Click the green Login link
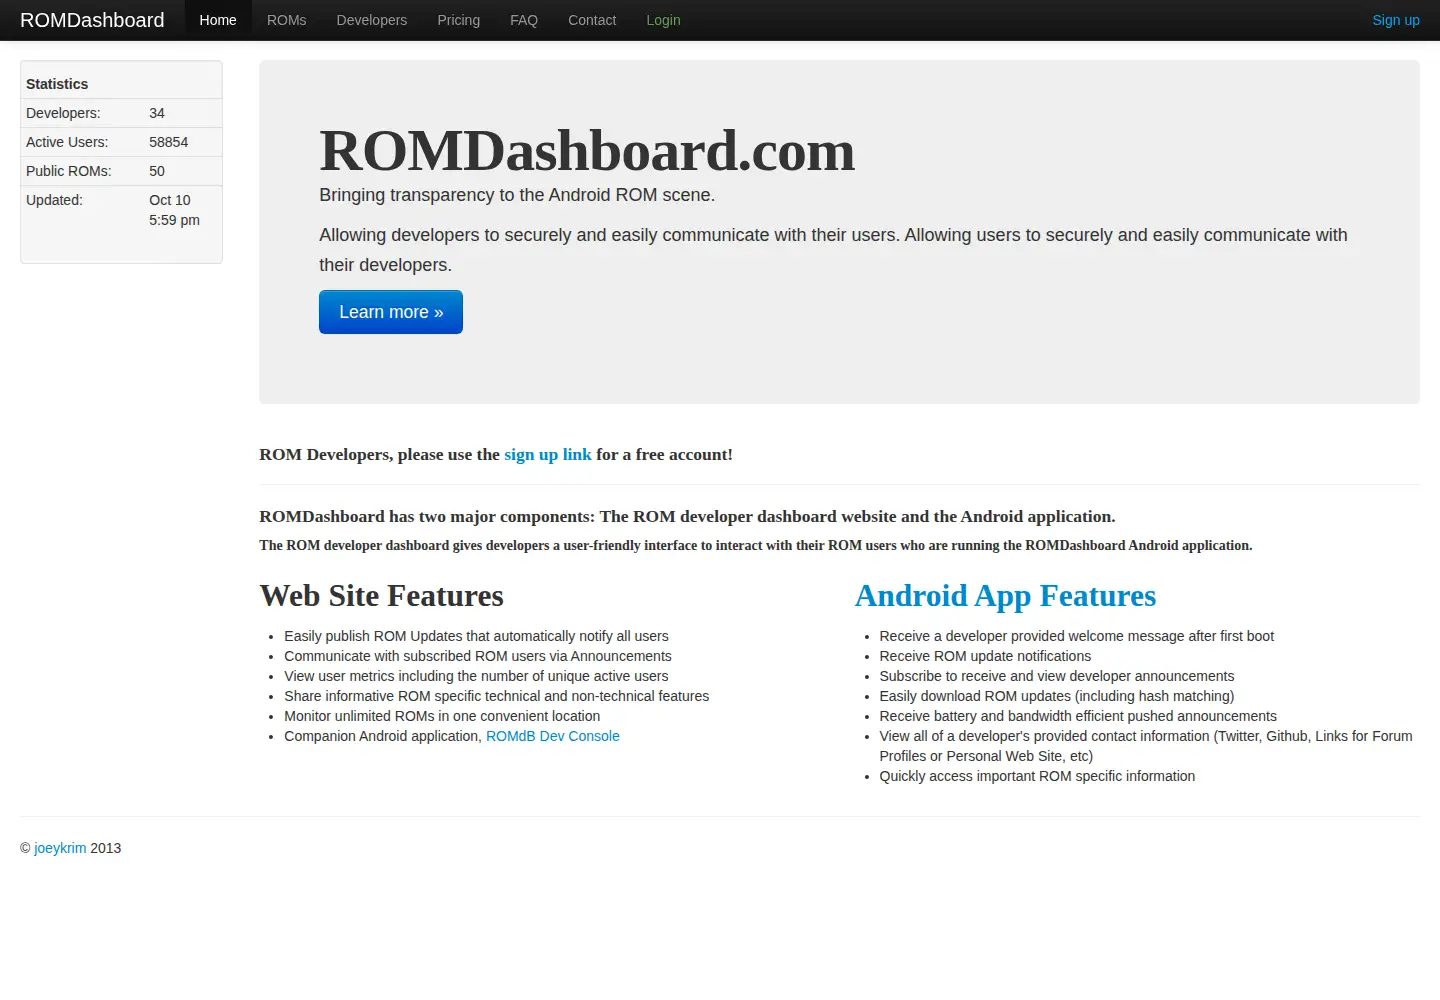The width and height of the screenshot is (1440, 1000). tap(663, 20)
